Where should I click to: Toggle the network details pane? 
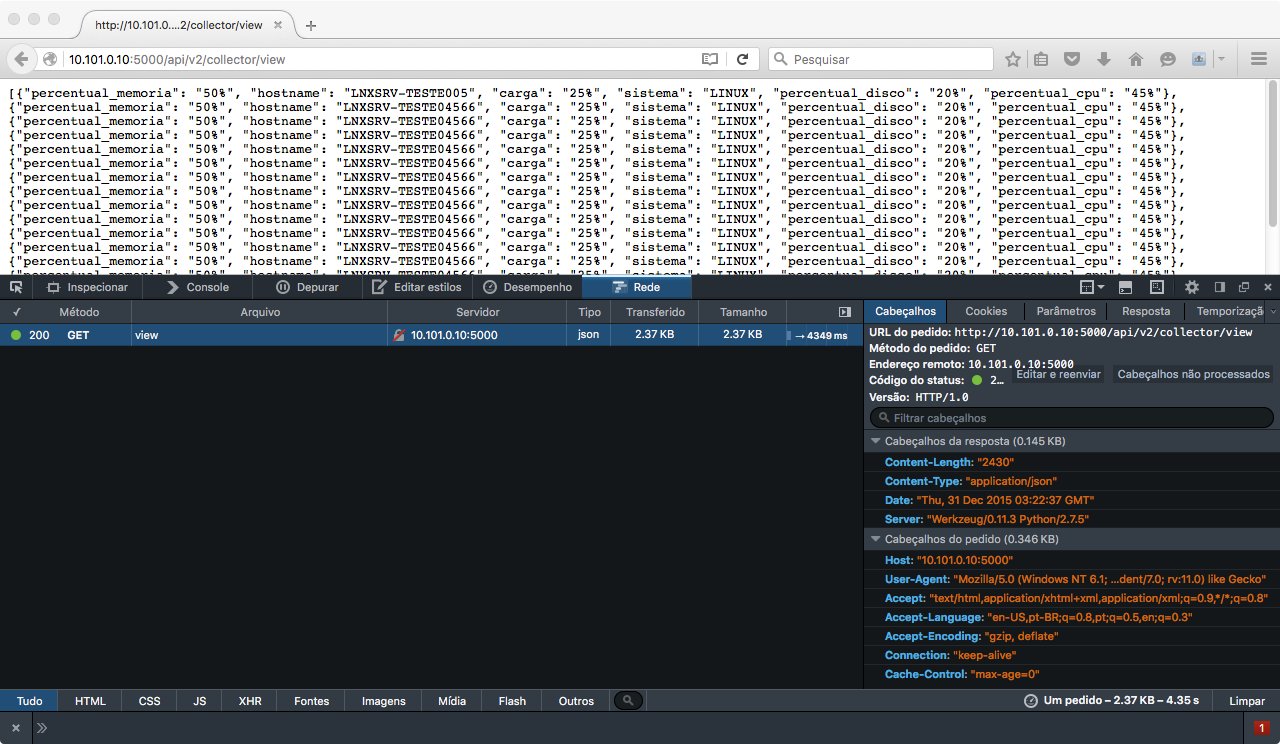(844, 312)
